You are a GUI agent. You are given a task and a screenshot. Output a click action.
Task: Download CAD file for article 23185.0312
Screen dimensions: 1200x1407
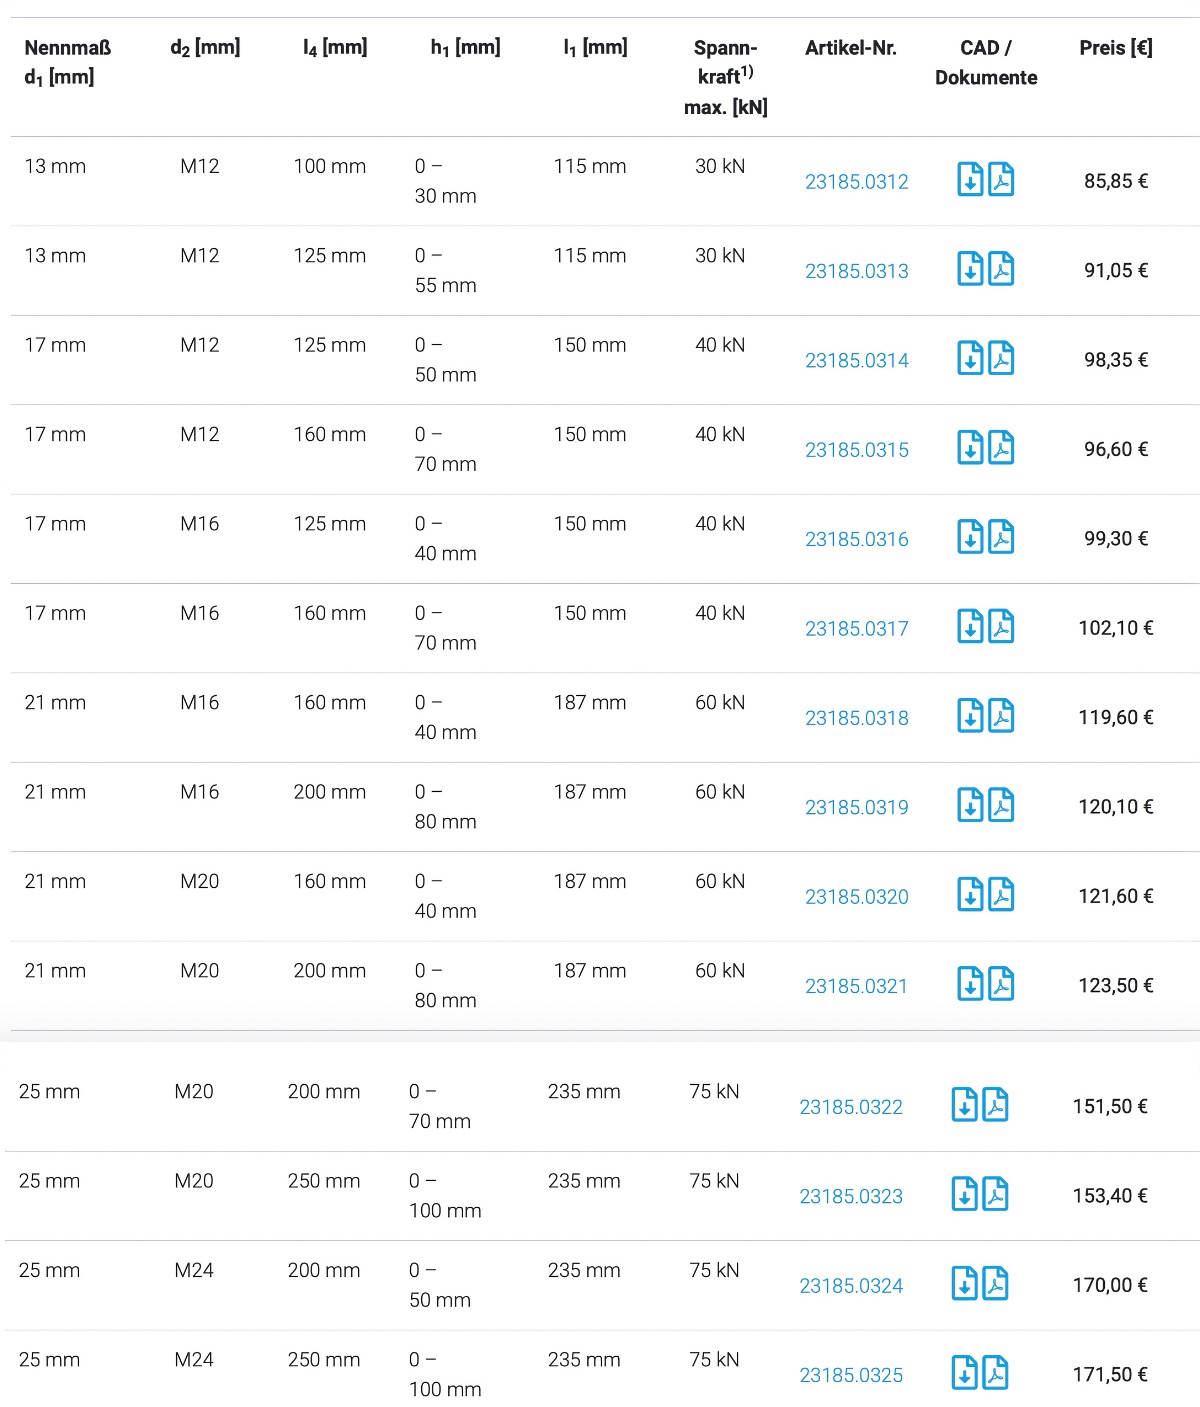[970, 179]
